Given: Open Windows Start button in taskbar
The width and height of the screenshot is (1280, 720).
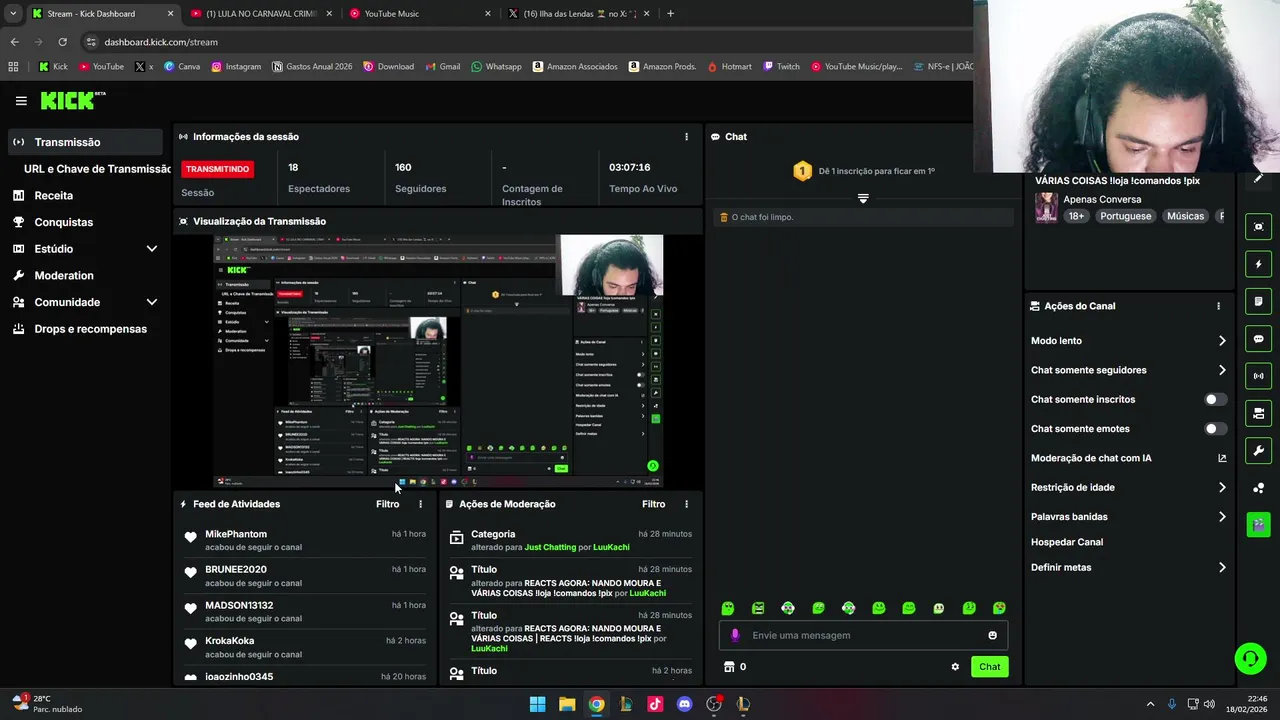Looking at the screenshot, I should (x=537, y=704).
